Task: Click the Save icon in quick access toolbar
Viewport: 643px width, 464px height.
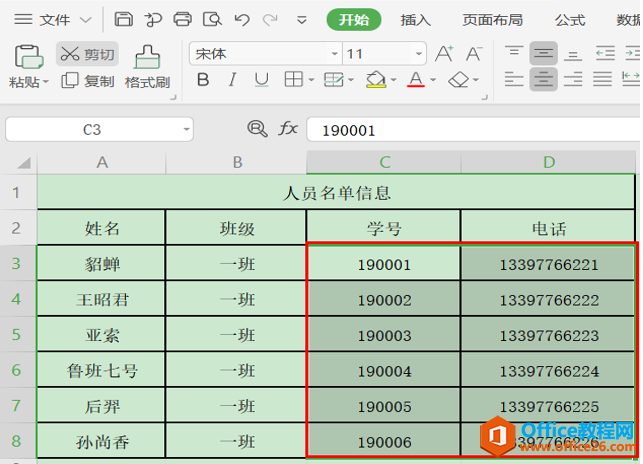Action: (123, 19)
